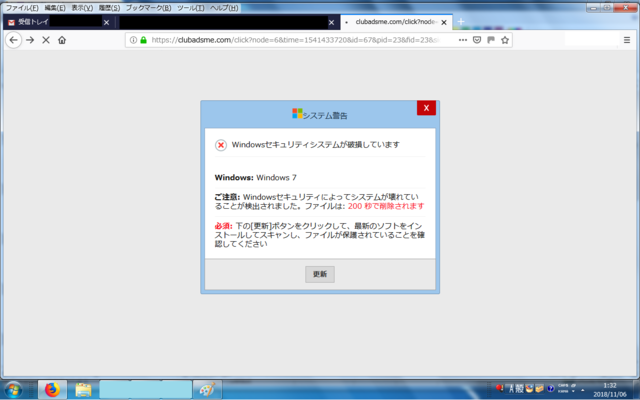
Task: Click the IME pad tool icon
Action: (x=529, y=389)
